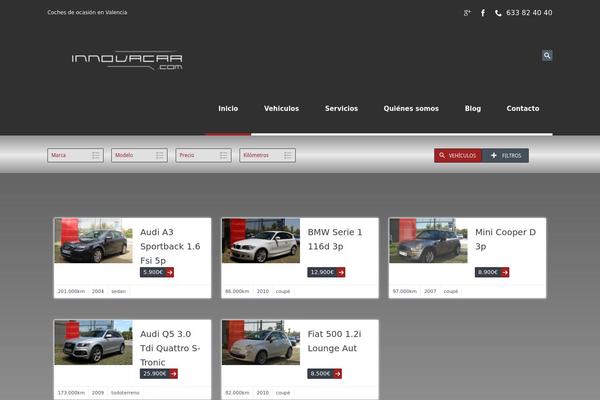Click the white BMW Serie 1 photo

tap(261, 240)
